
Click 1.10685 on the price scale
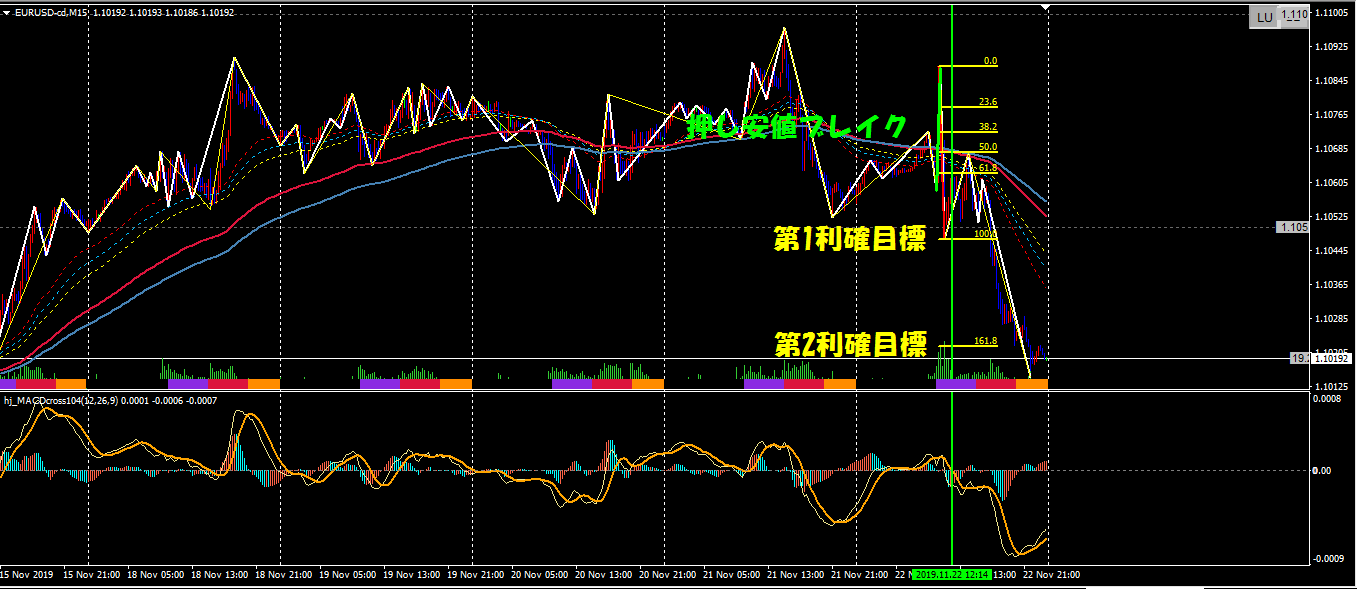[x=1332, y=149]
